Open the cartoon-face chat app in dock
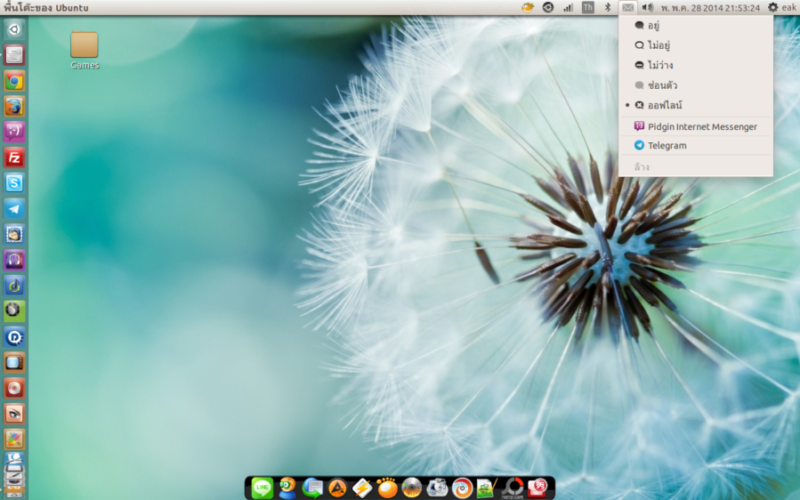 tap(287, 488)
